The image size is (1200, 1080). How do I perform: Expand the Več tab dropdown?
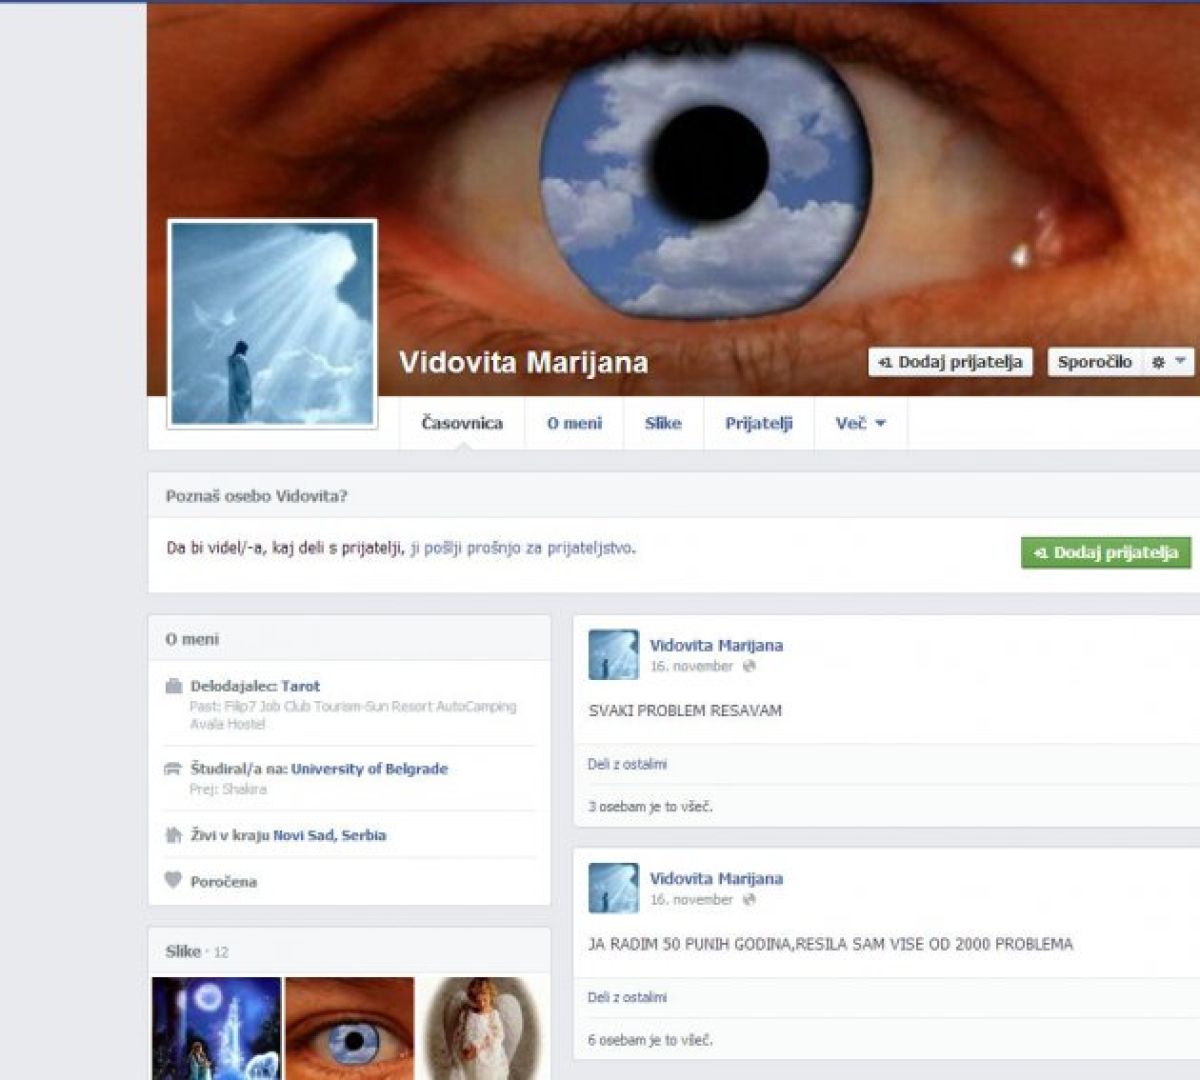[860, 423]
